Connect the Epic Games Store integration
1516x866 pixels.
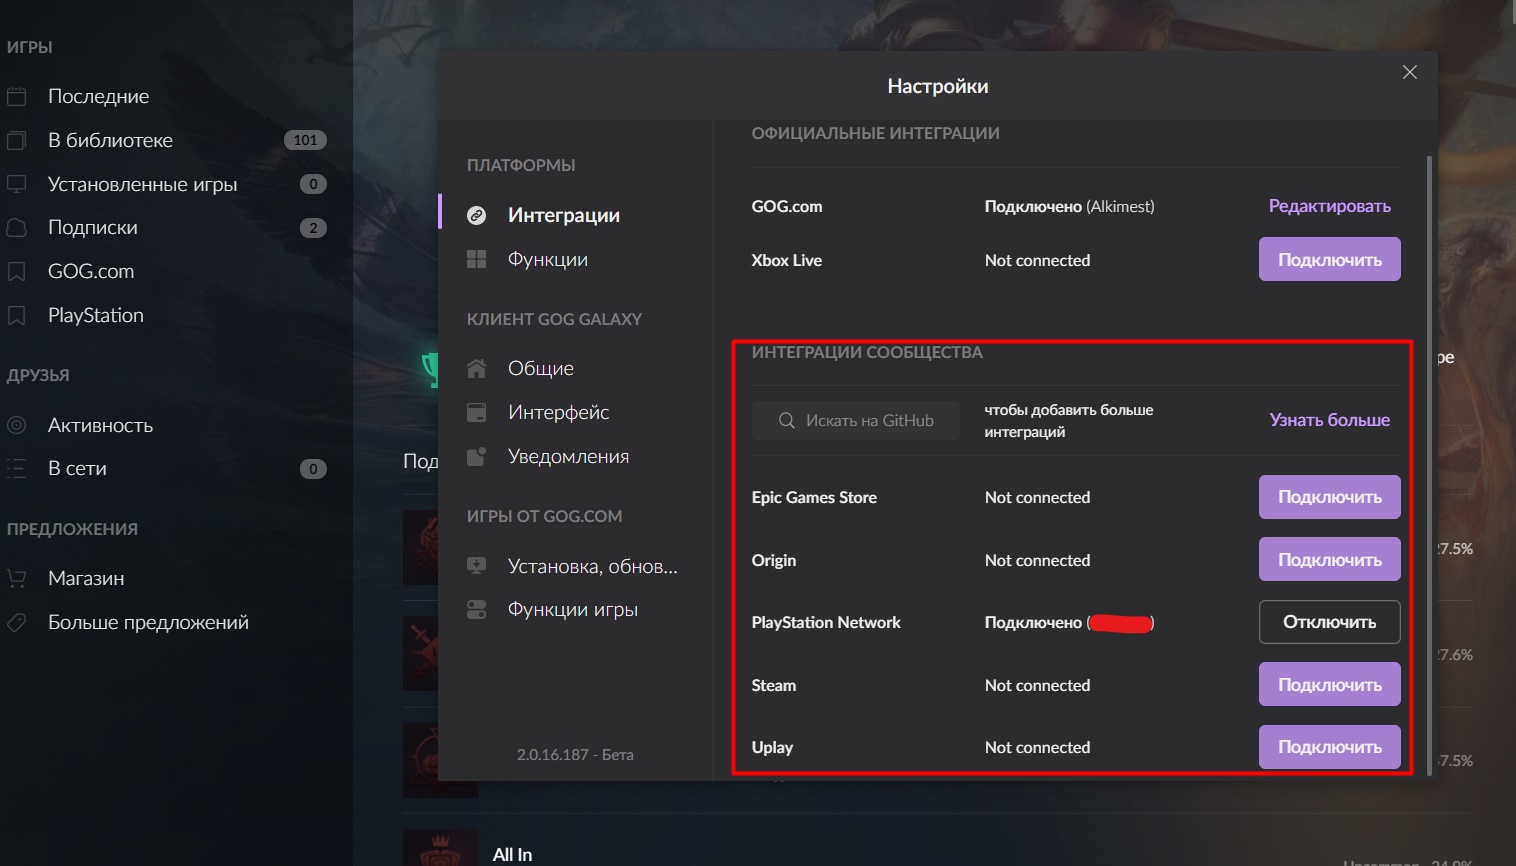point(1329,497)
